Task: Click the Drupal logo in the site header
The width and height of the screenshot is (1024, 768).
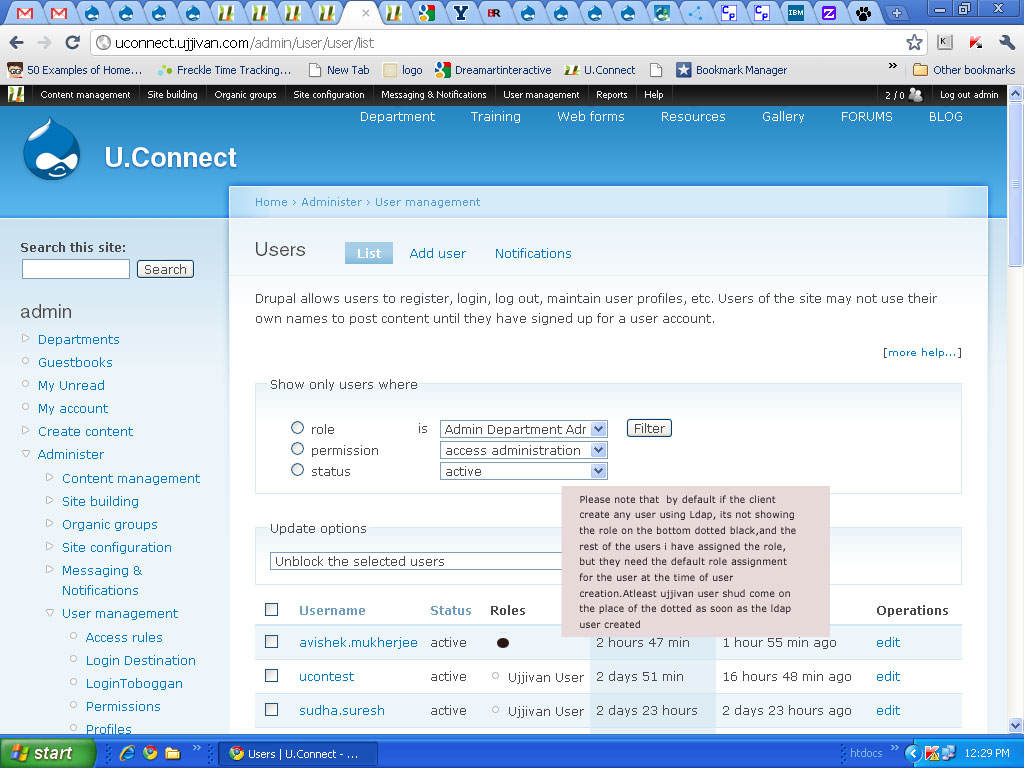Action: pos(51,151)
